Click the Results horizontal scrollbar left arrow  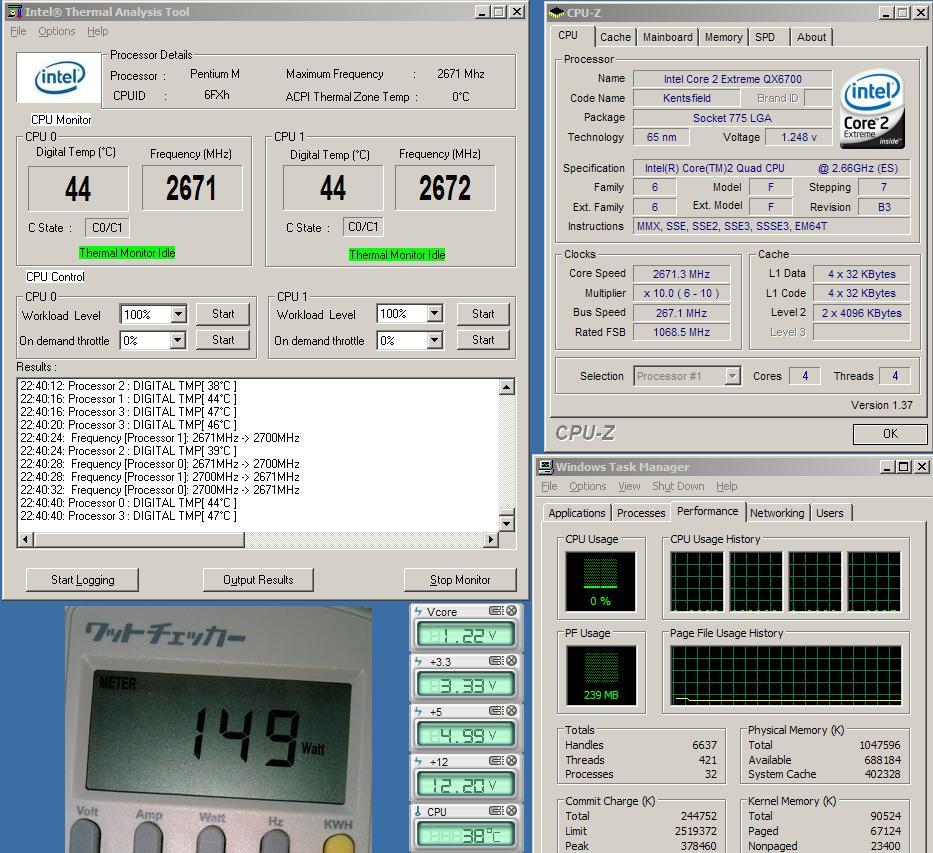[x=26, y=540]
